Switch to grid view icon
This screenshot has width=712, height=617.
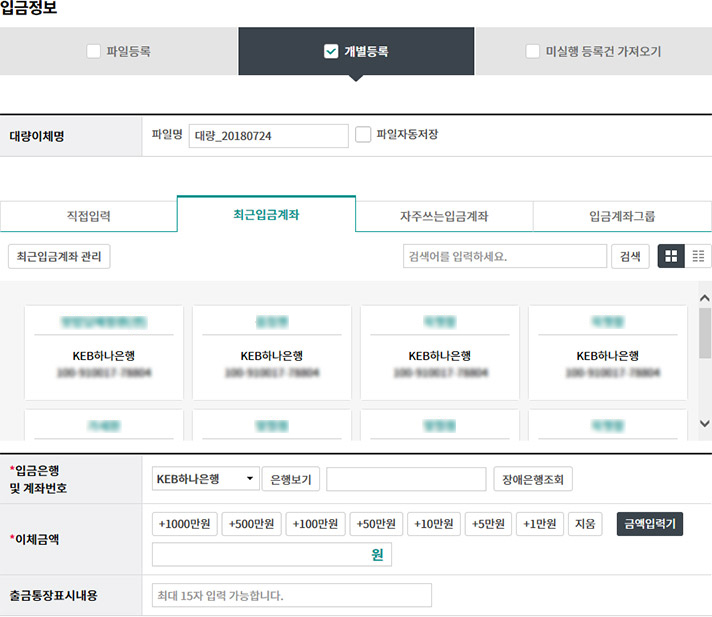[670, 256]
